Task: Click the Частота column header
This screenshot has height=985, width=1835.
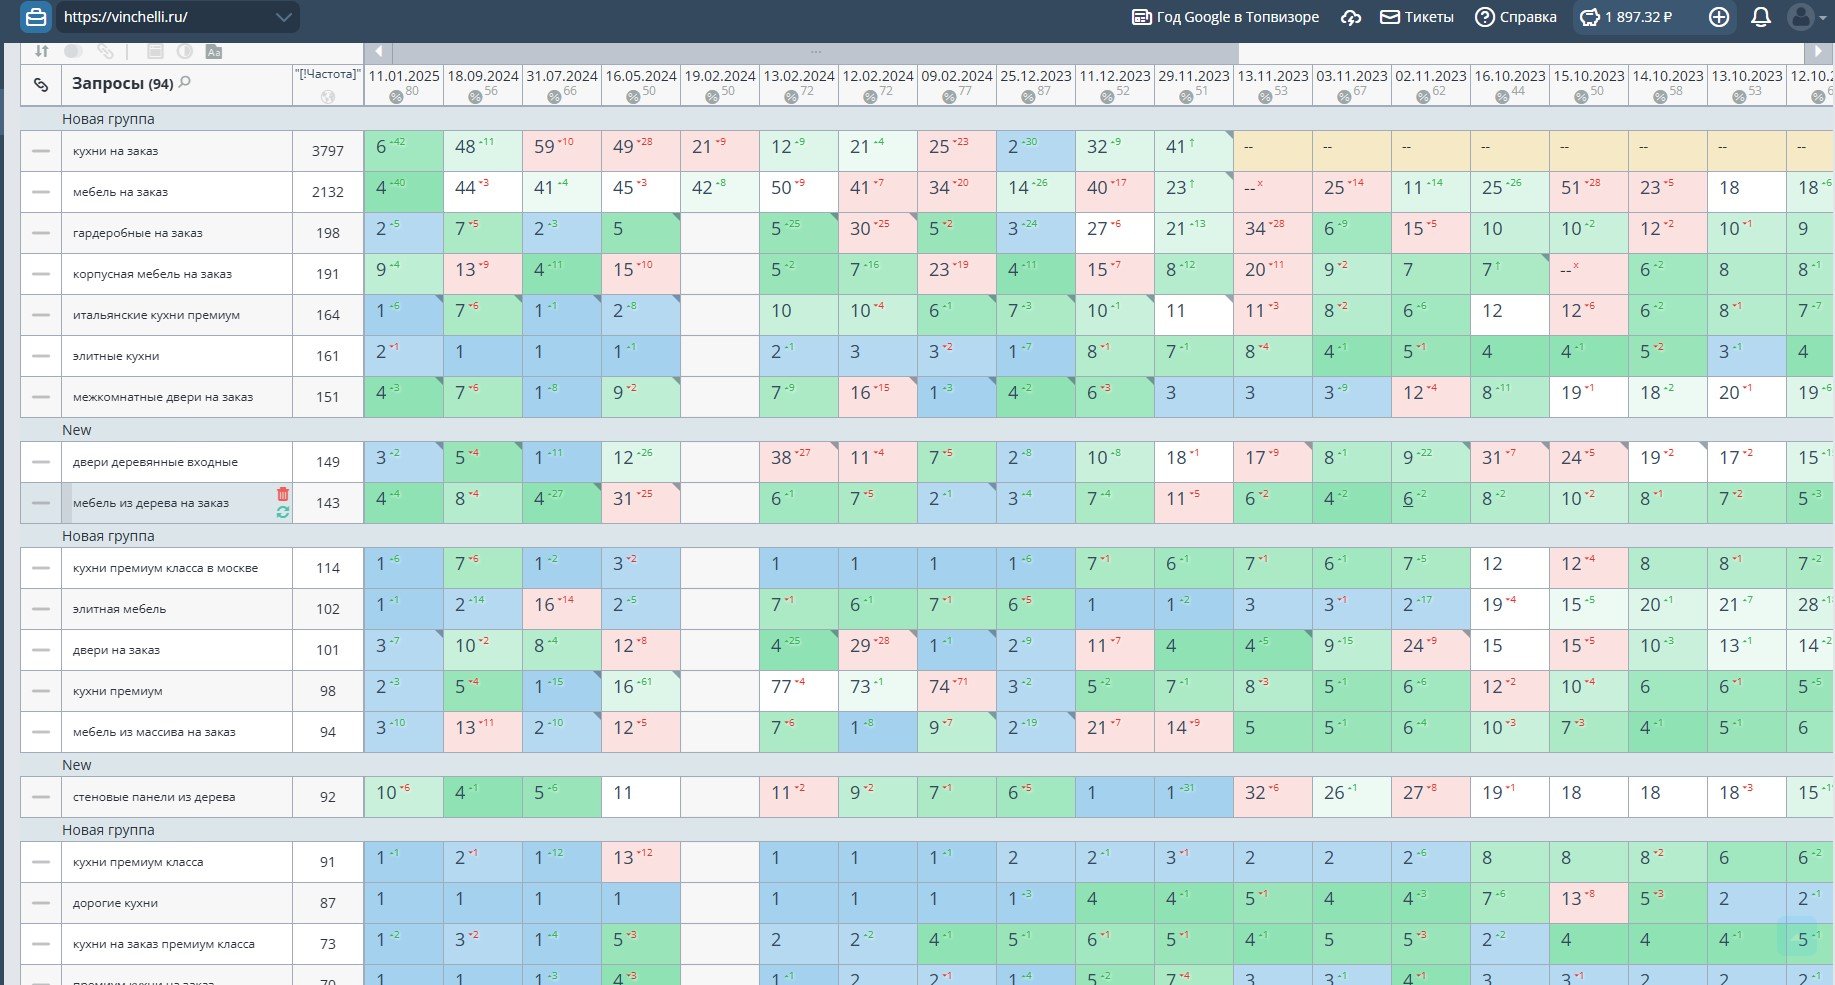Action: pos(327,75)
